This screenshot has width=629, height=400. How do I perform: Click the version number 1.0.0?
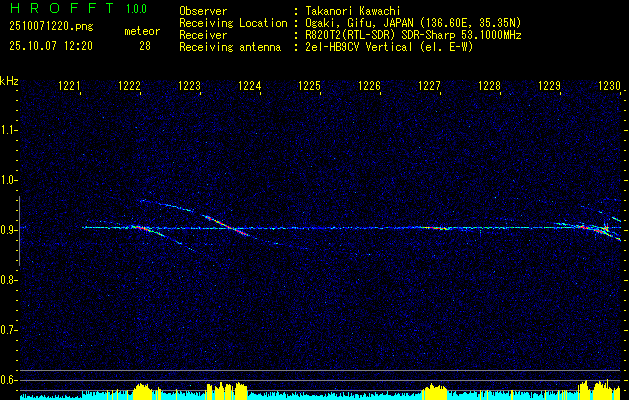pos(136,9)
